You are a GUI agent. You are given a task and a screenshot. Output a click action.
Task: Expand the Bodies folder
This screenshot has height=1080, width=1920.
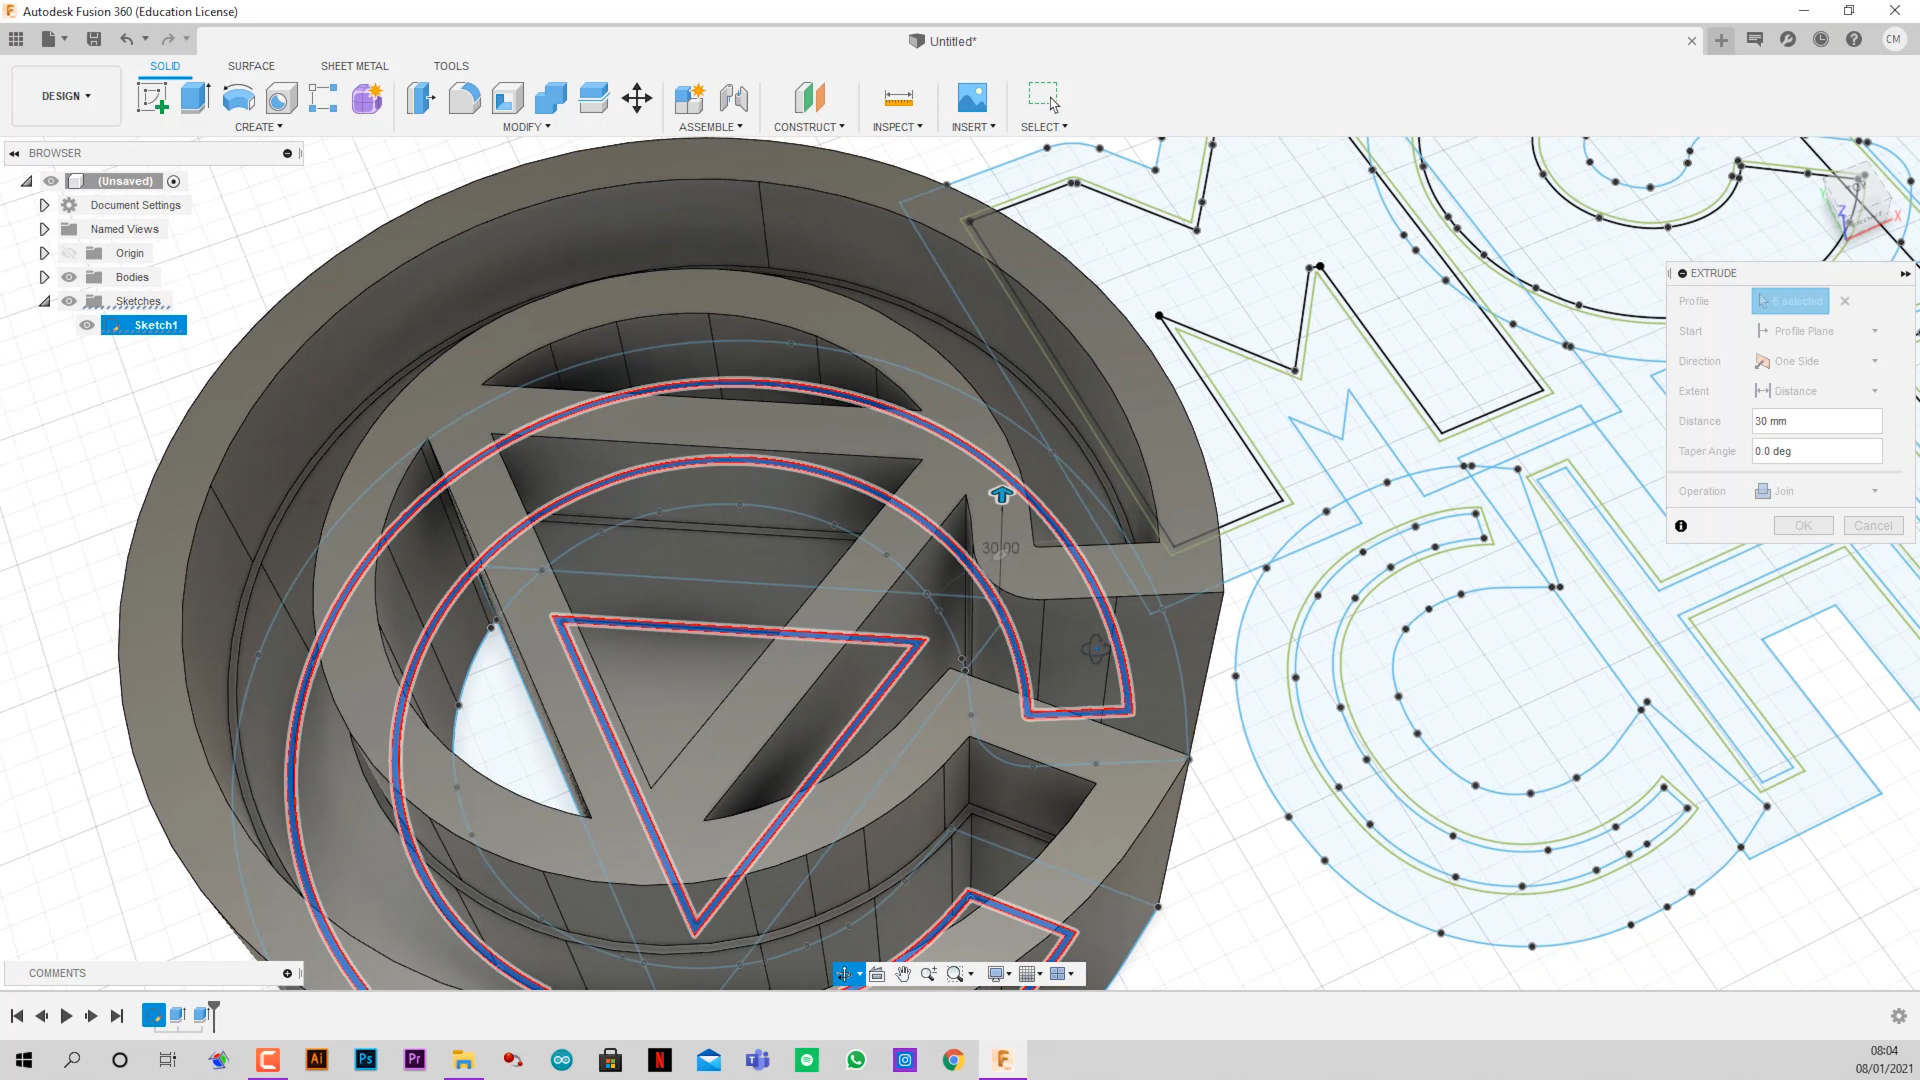pos(44,277)
